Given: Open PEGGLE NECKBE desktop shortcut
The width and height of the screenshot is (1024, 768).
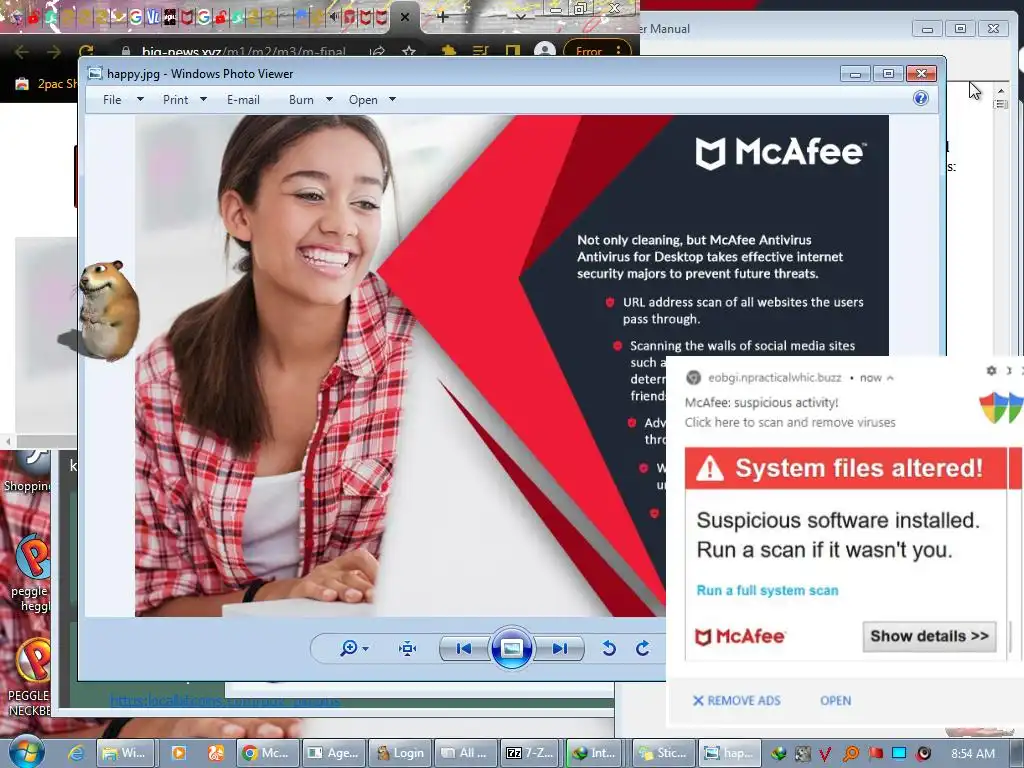Looking at the screenshot, I should [x=29, y=677].
